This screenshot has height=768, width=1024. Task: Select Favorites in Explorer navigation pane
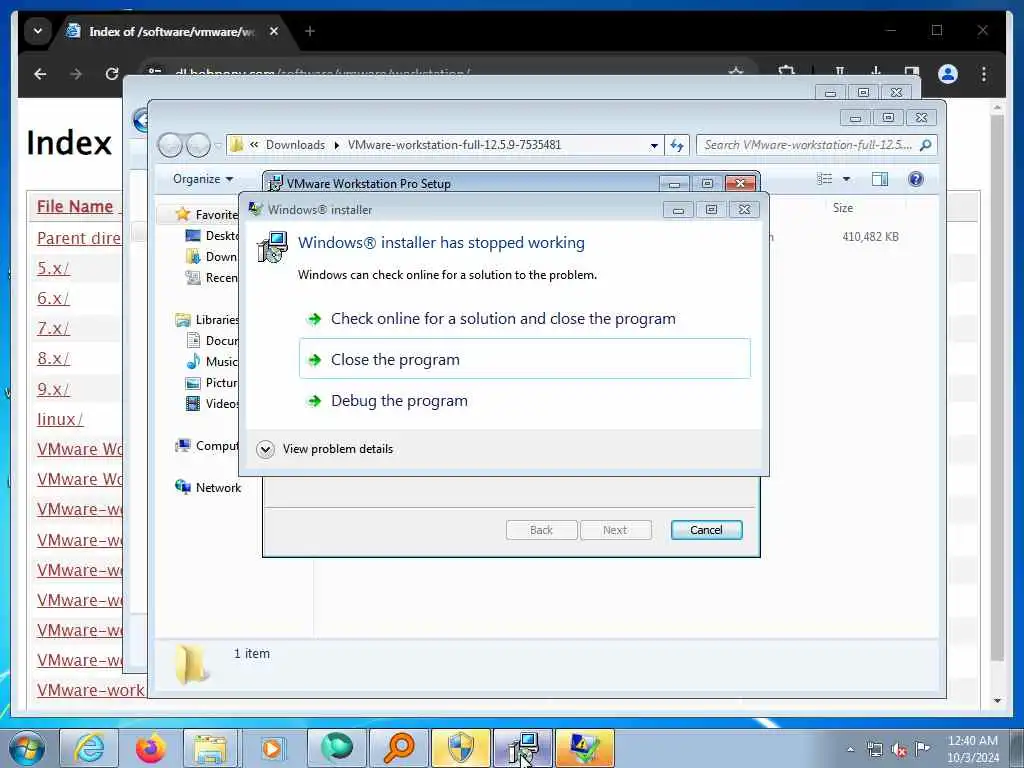tap(207, 215)
